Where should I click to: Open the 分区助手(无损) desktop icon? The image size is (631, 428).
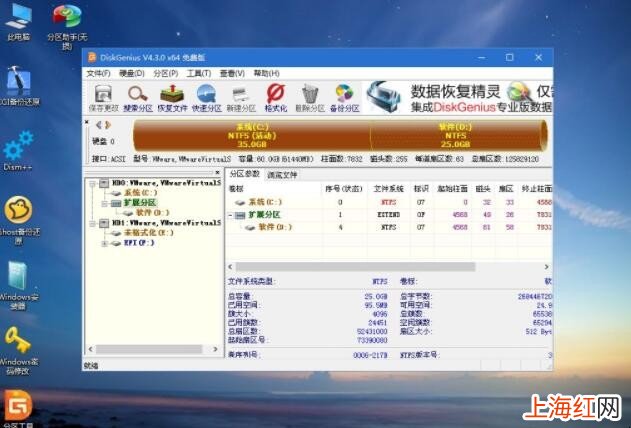[67, 27]
